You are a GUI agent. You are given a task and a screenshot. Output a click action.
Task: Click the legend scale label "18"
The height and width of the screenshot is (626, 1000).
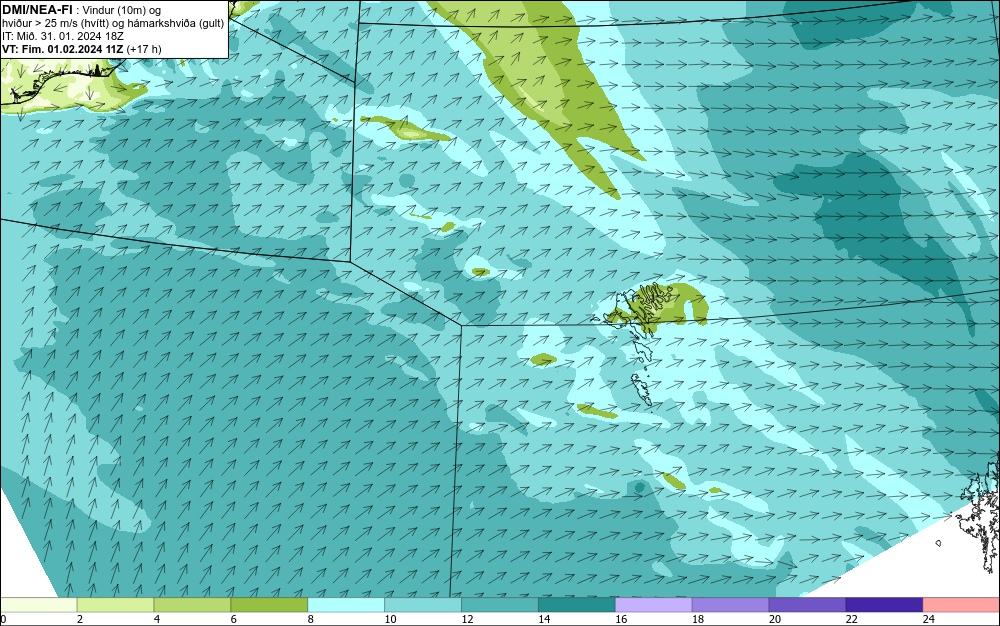698,619
